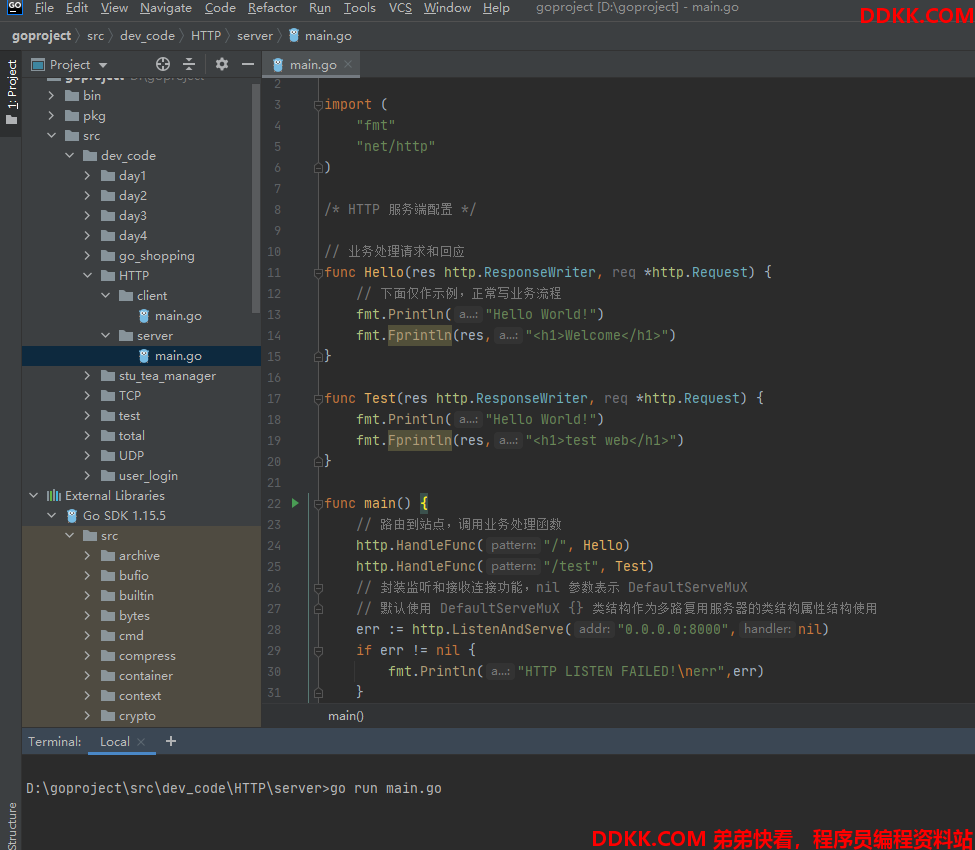This screenshot has width=975, height=850.
Task: Run main function with green gutter arrow
Action: (295, 503)
